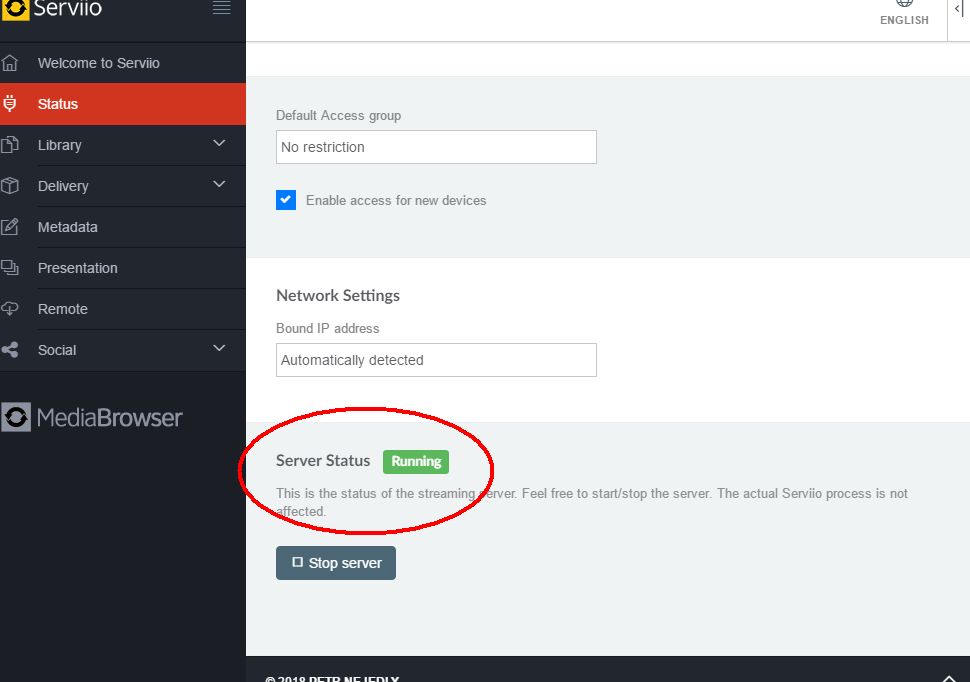Click the Server Status heading
Image resolution: width=970 pixels, height=682 pixels.
[323, 460]
